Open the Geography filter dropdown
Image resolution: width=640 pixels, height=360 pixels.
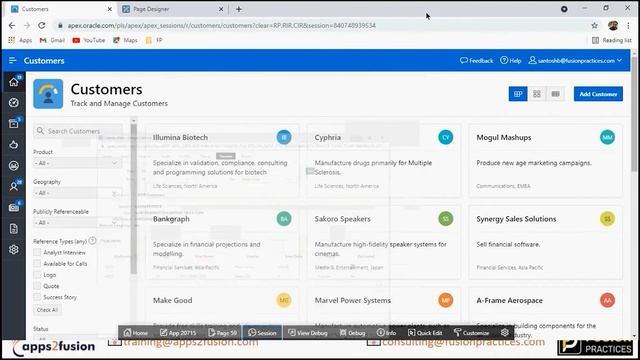[x=78, y=193]
